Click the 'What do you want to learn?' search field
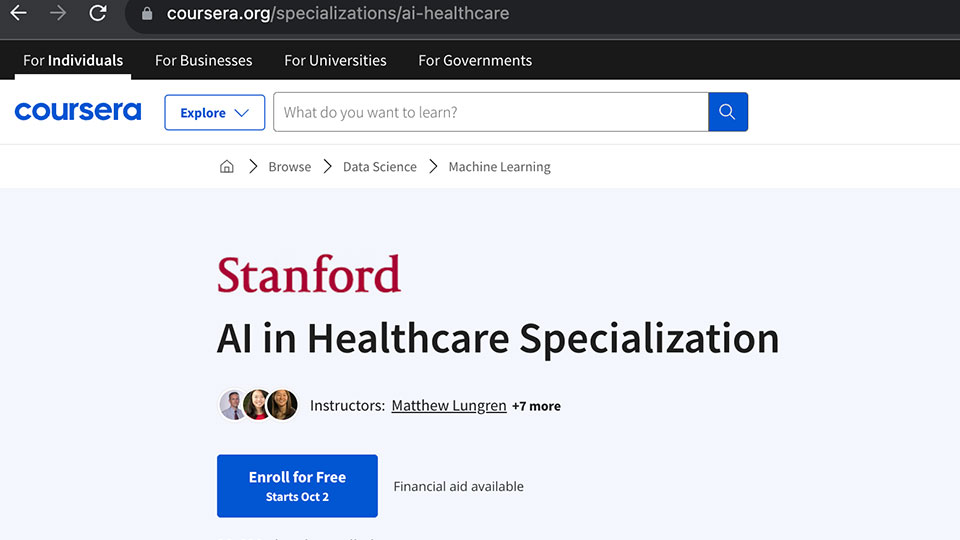The image size is (960, 540). click(x=490, y=112)
